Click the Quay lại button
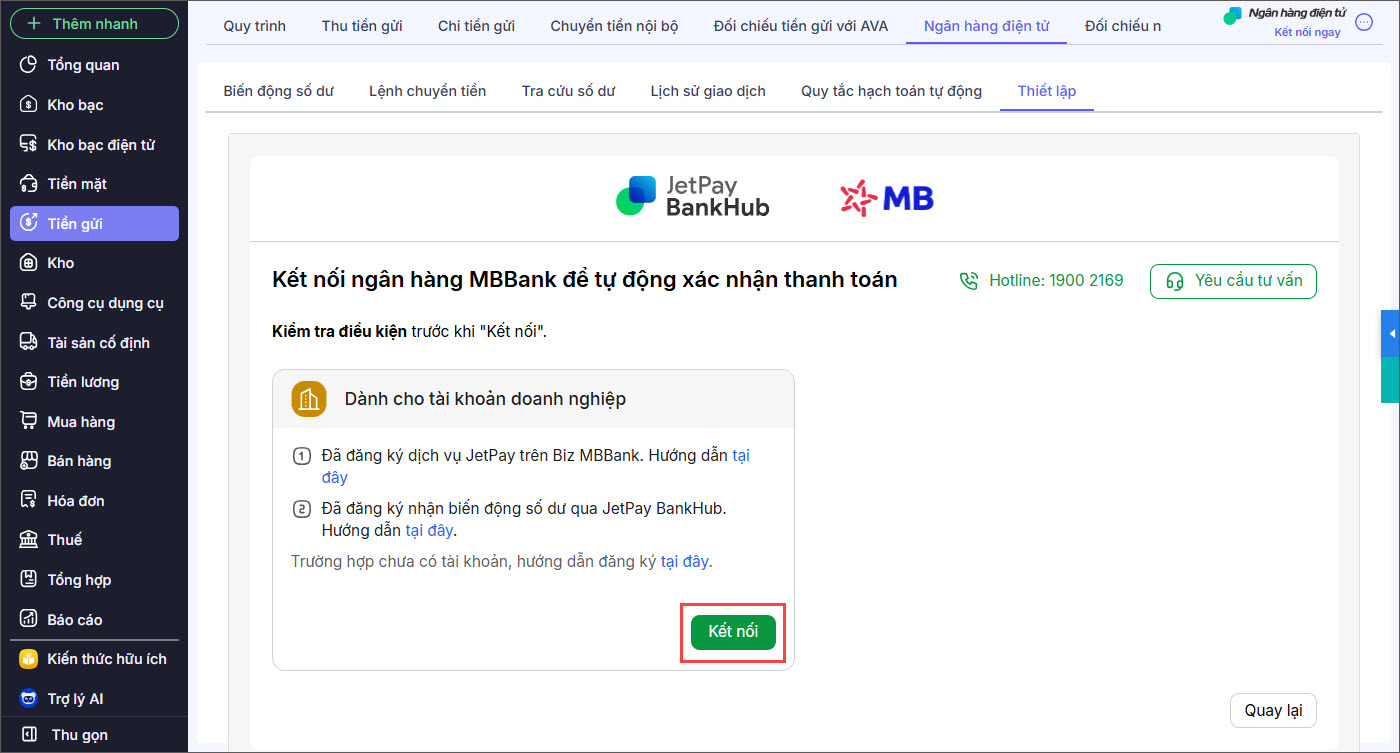 pos(1273,710)
